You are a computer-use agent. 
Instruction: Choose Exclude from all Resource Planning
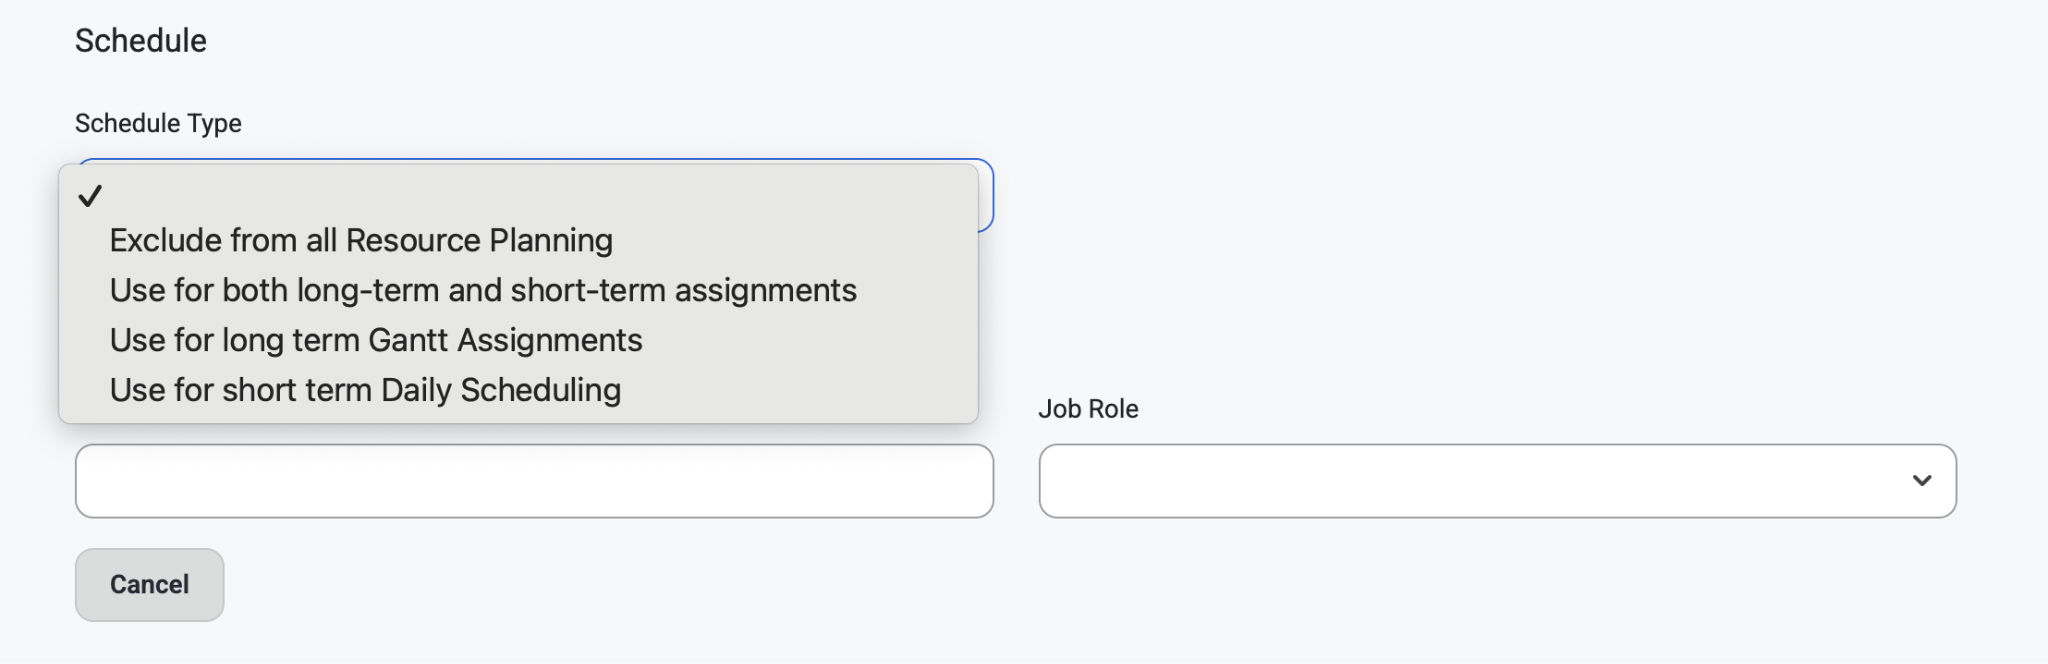pos(518,241)
